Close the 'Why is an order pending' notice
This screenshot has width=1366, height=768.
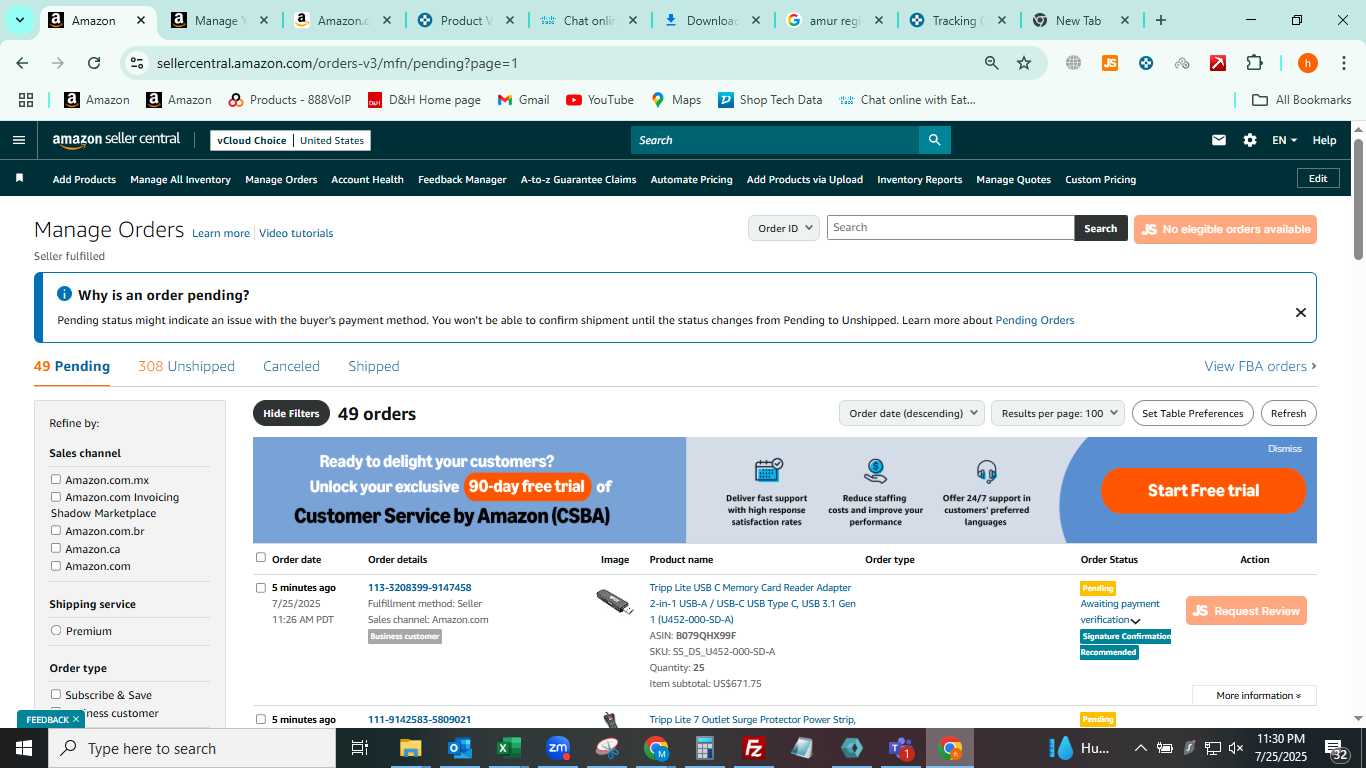pyautogui.click(x=1300, y=312)
